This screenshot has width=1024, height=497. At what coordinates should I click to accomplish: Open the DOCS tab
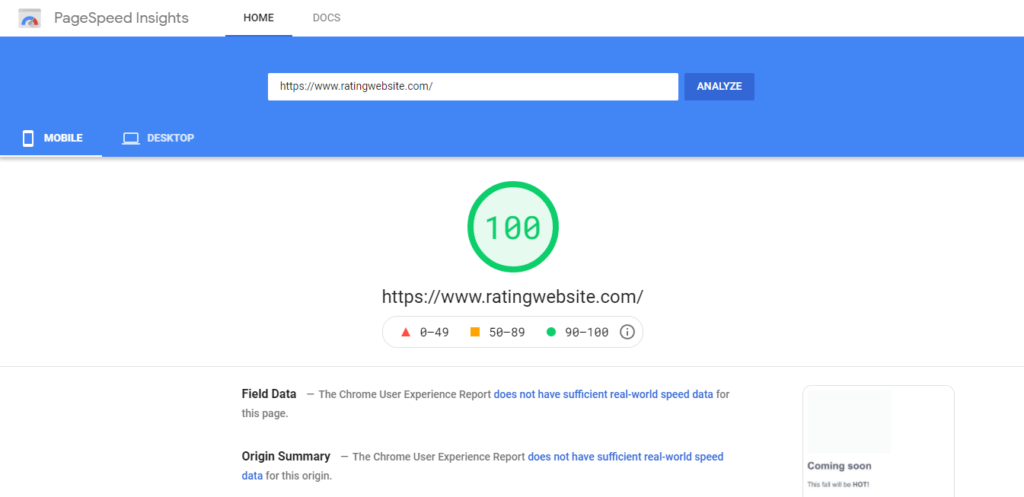point(327,18)
